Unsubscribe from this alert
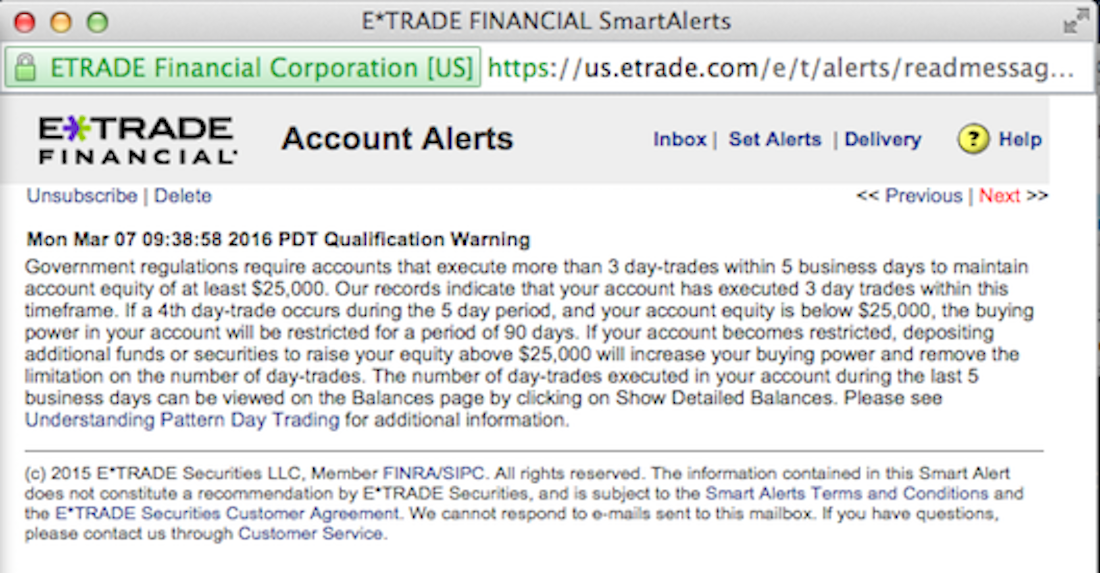Image resolution: width=1100 pixels, height=573 pixels. (82, 196)
